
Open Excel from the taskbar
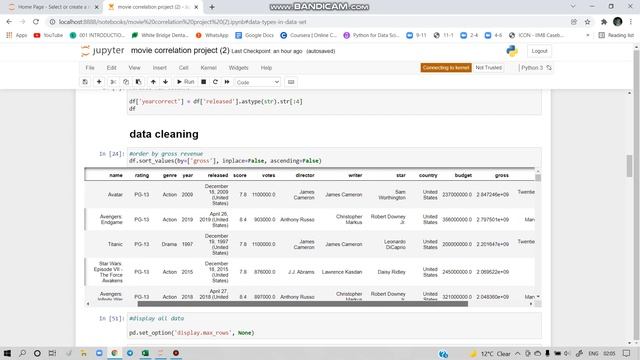145,353
